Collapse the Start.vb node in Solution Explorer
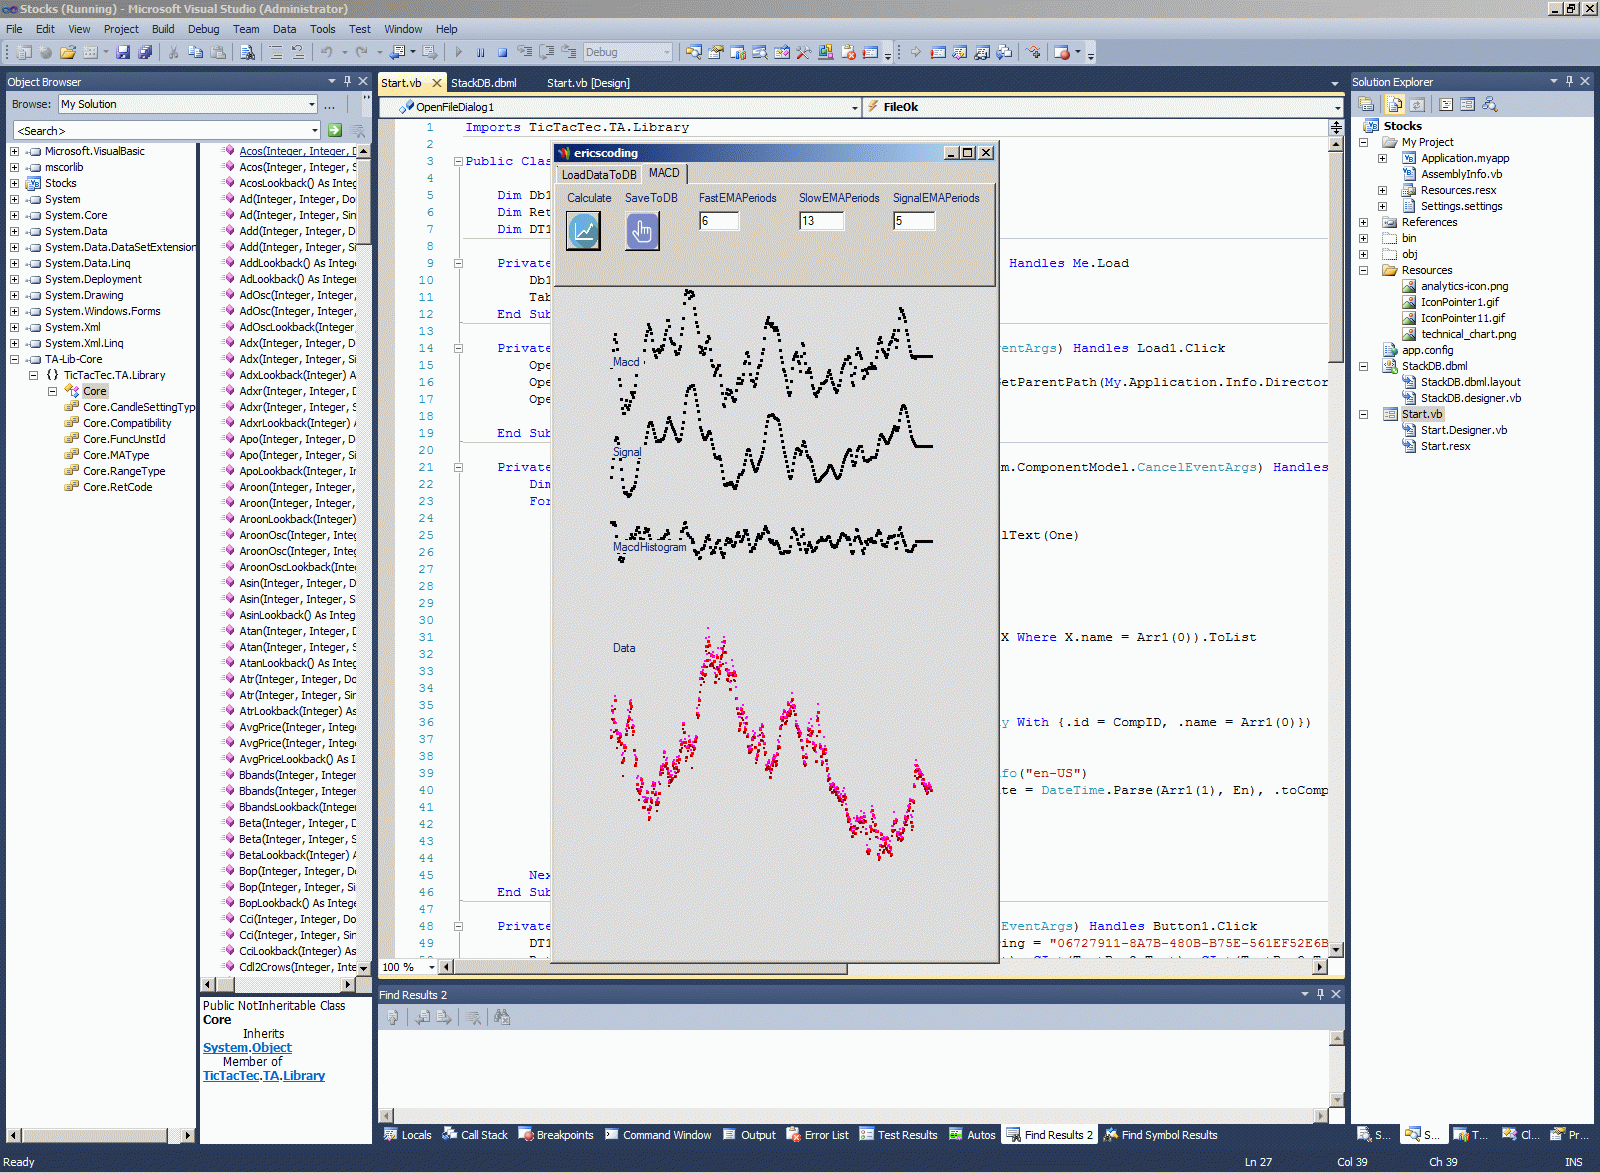 (x=1363, y=414)
